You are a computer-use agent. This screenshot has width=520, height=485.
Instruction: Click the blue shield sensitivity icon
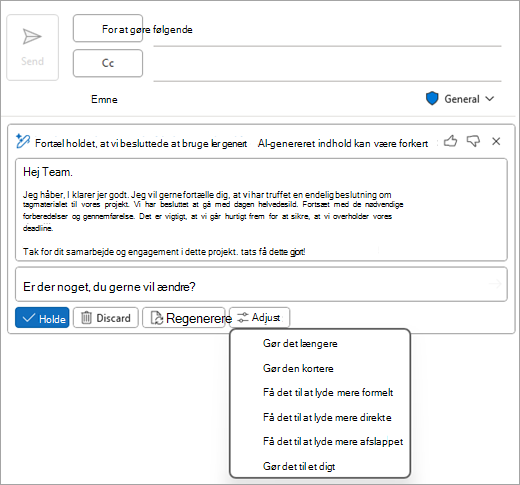click(x=432, y=99)
